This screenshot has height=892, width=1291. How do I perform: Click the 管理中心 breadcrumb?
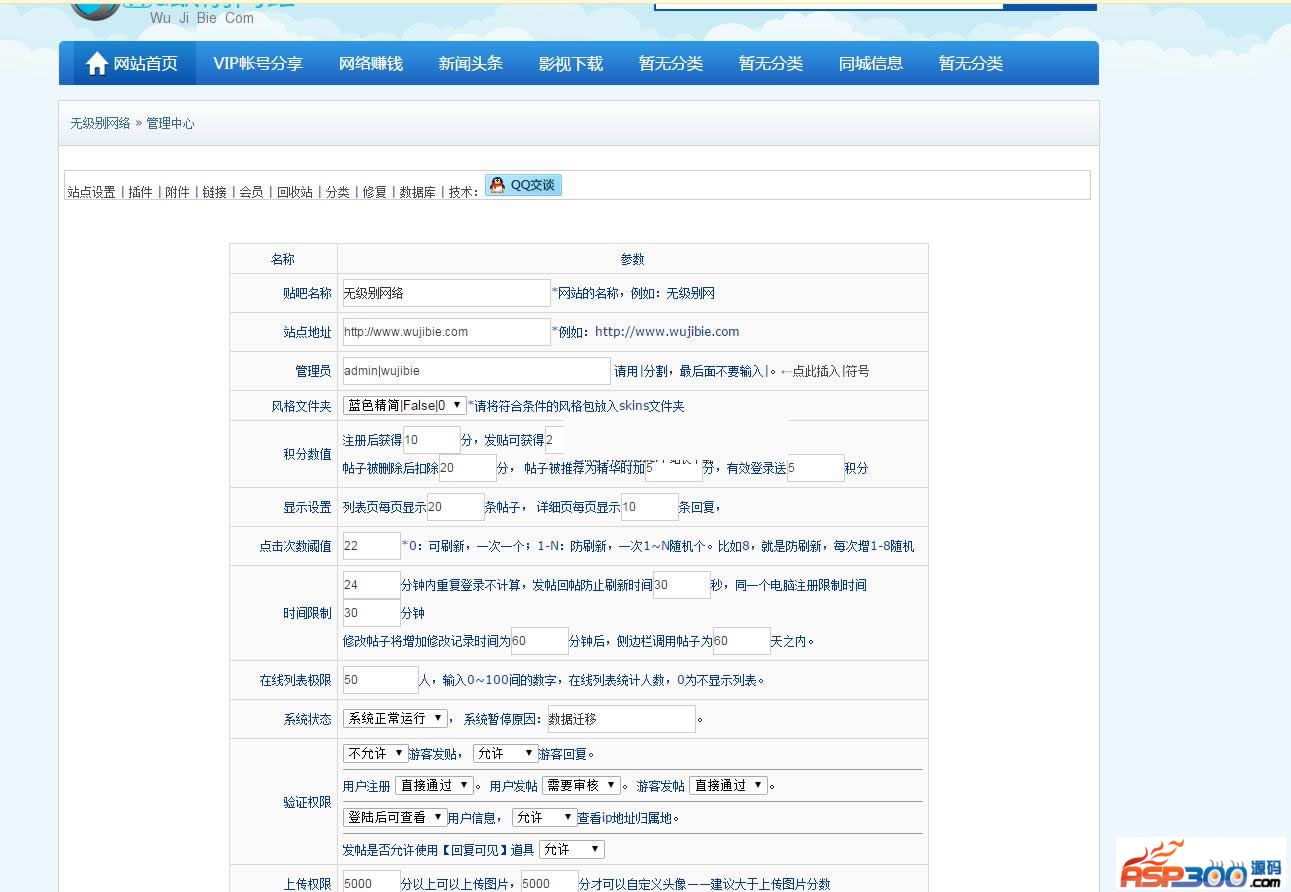tap(170, 123)
